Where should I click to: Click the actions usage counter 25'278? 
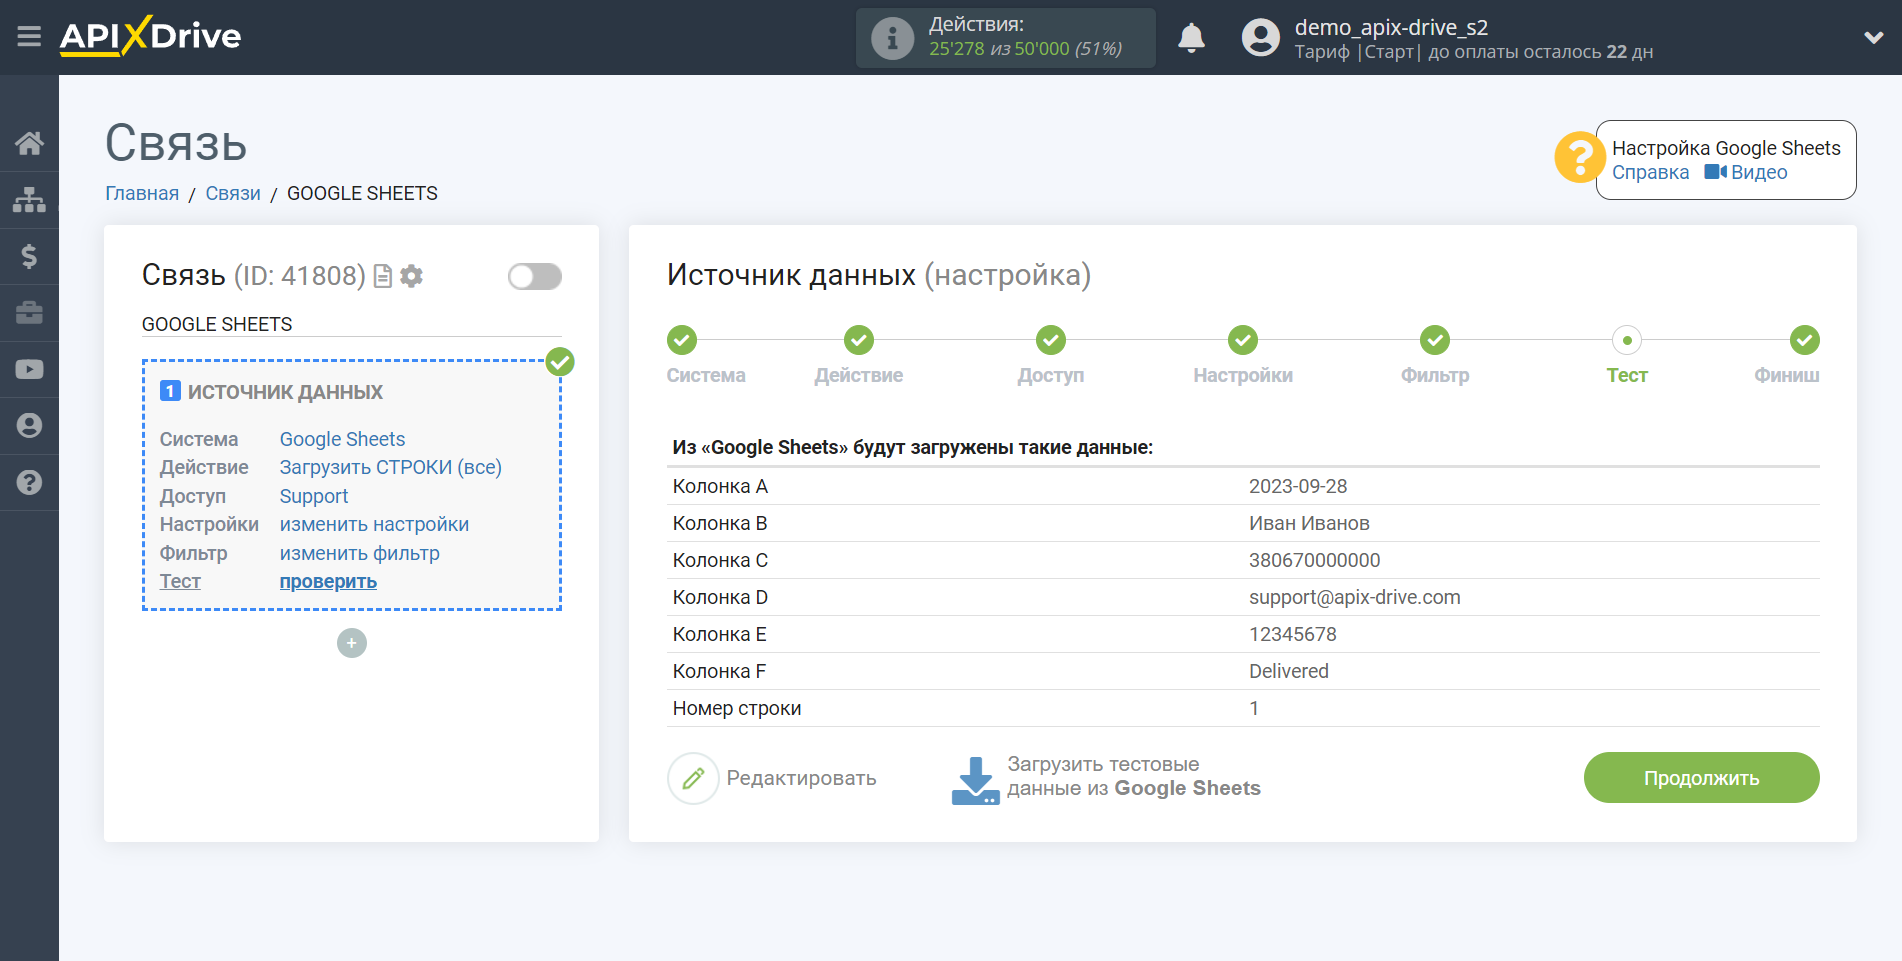(x=956, y=49)
